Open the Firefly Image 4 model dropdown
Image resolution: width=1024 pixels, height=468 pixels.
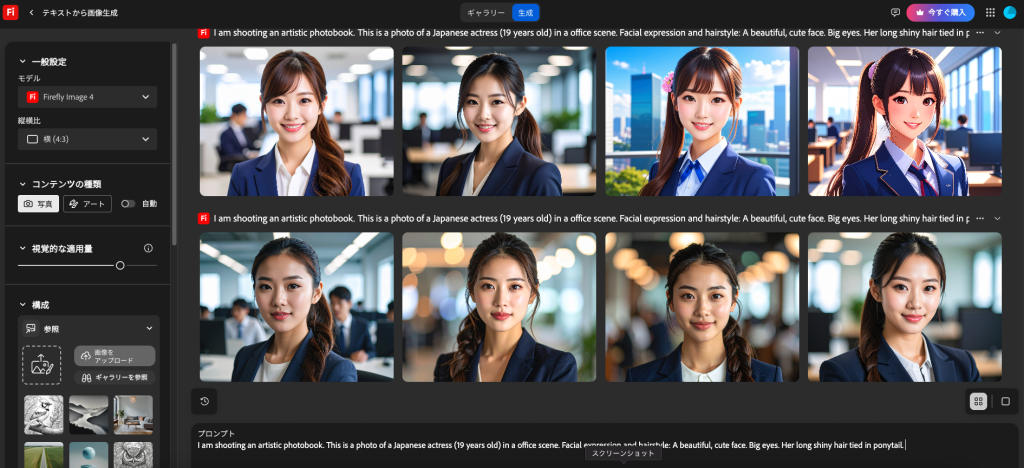88,97
